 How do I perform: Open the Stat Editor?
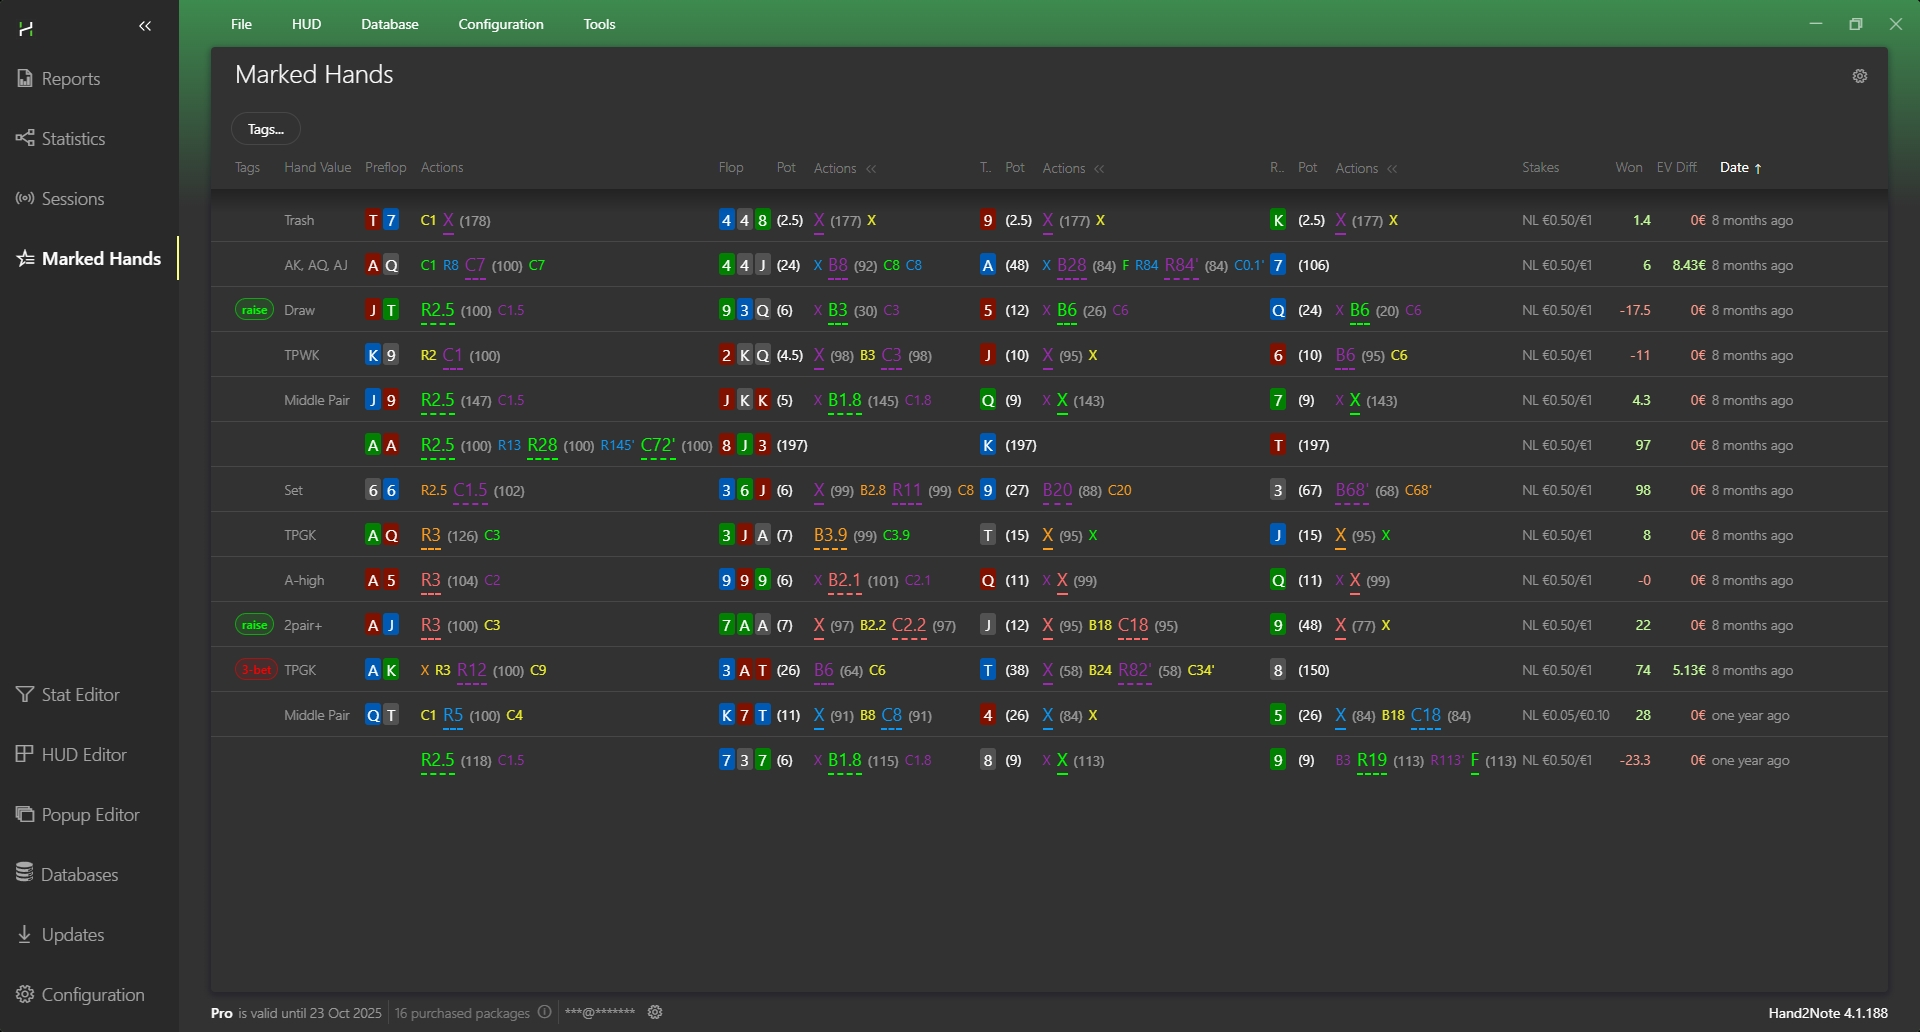pos(80,695)
